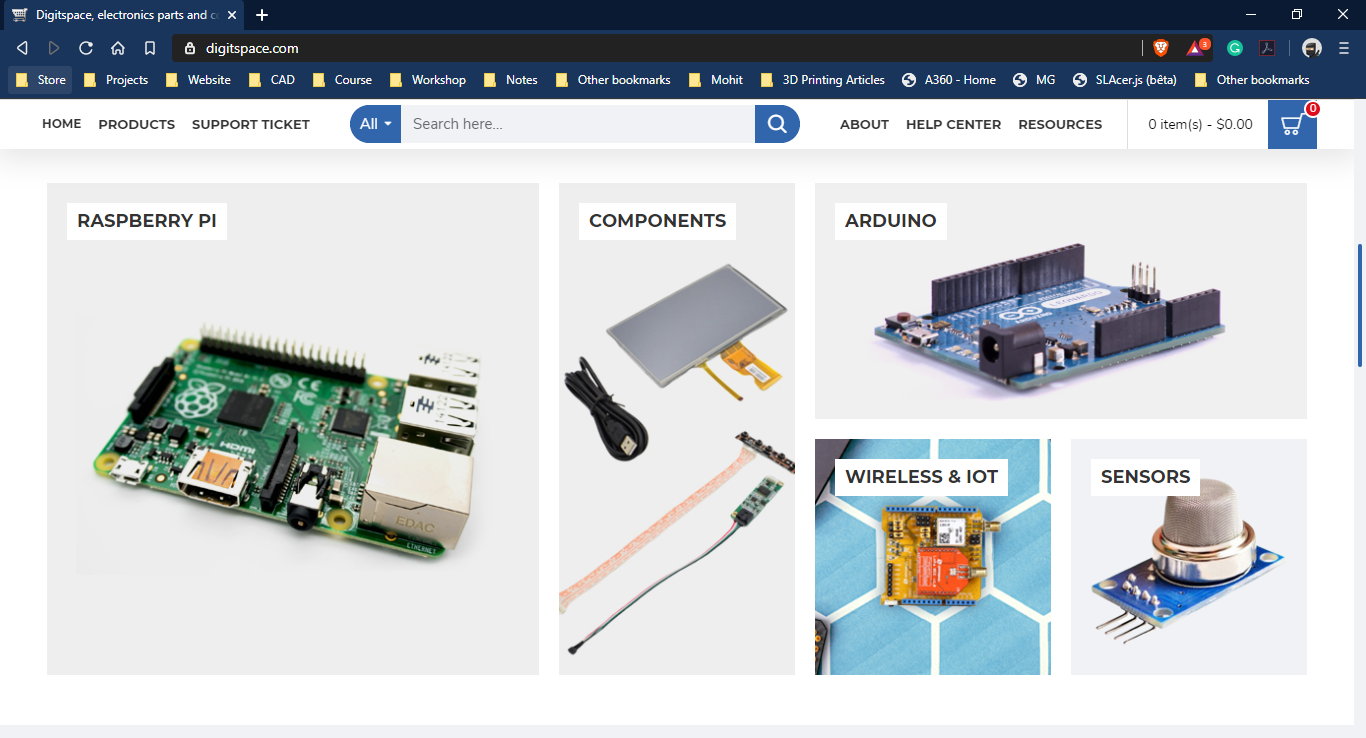The width and height of the screenshot is (1366, 738).
Task: Open the Brave Shields lion icon
Action: 1161,48
